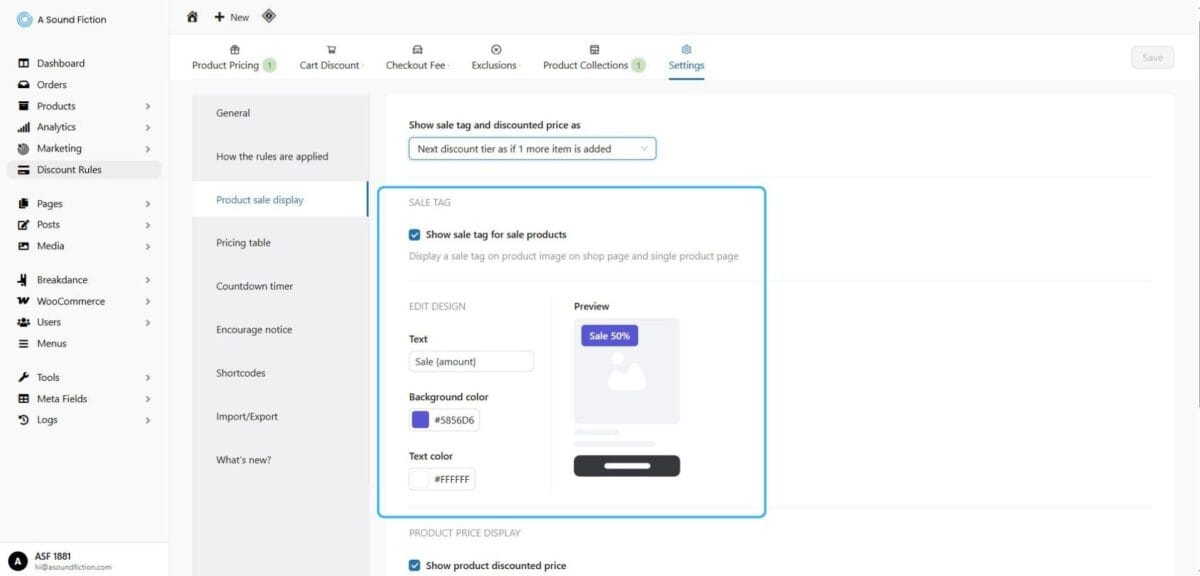Click the purple background color swatch
Screen dimensions: 1200x576
[x=421, y=420]
